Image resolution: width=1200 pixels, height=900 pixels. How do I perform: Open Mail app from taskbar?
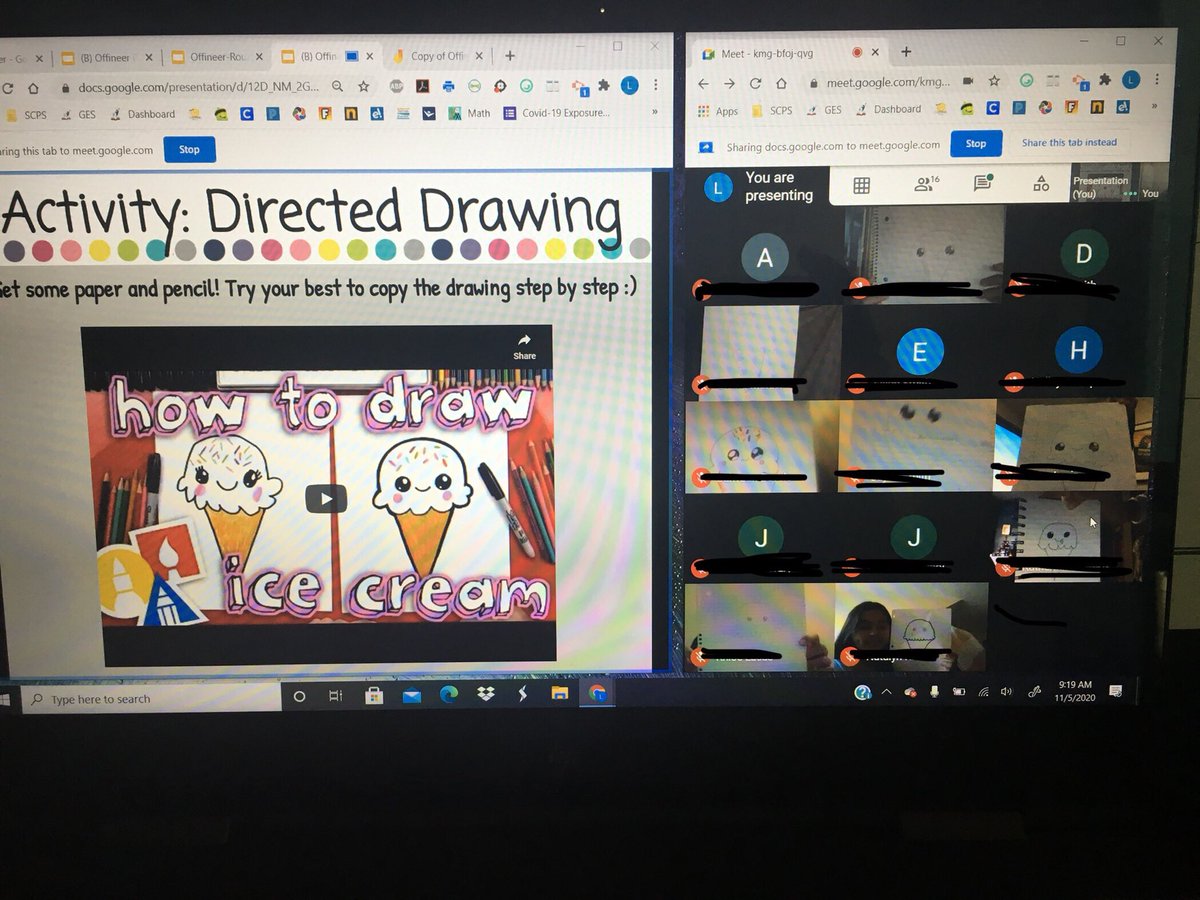click(411, 695)
